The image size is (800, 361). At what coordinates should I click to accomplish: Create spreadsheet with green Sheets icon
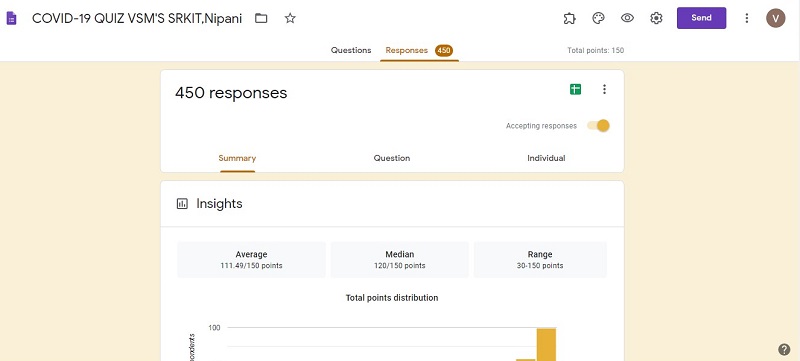(576, 89)
